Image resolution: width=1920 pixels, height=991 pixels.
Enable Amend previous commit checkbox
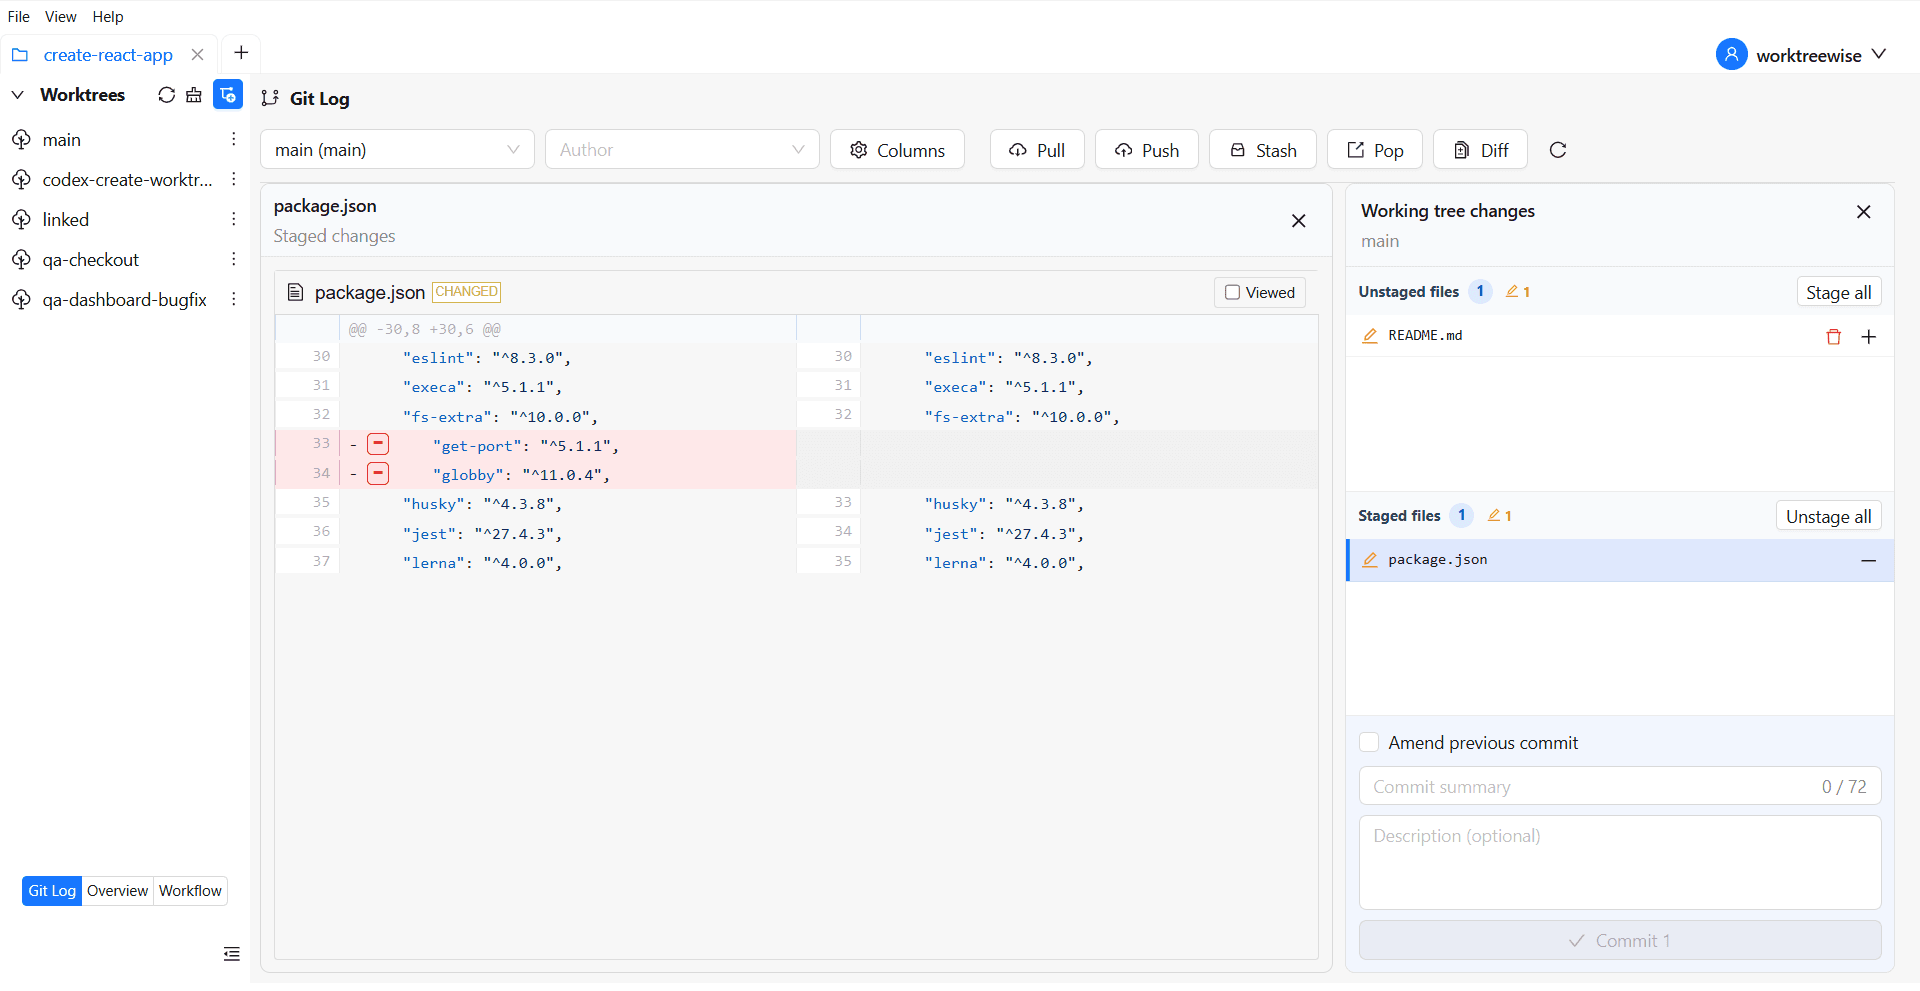click(x=1369, y=742)
